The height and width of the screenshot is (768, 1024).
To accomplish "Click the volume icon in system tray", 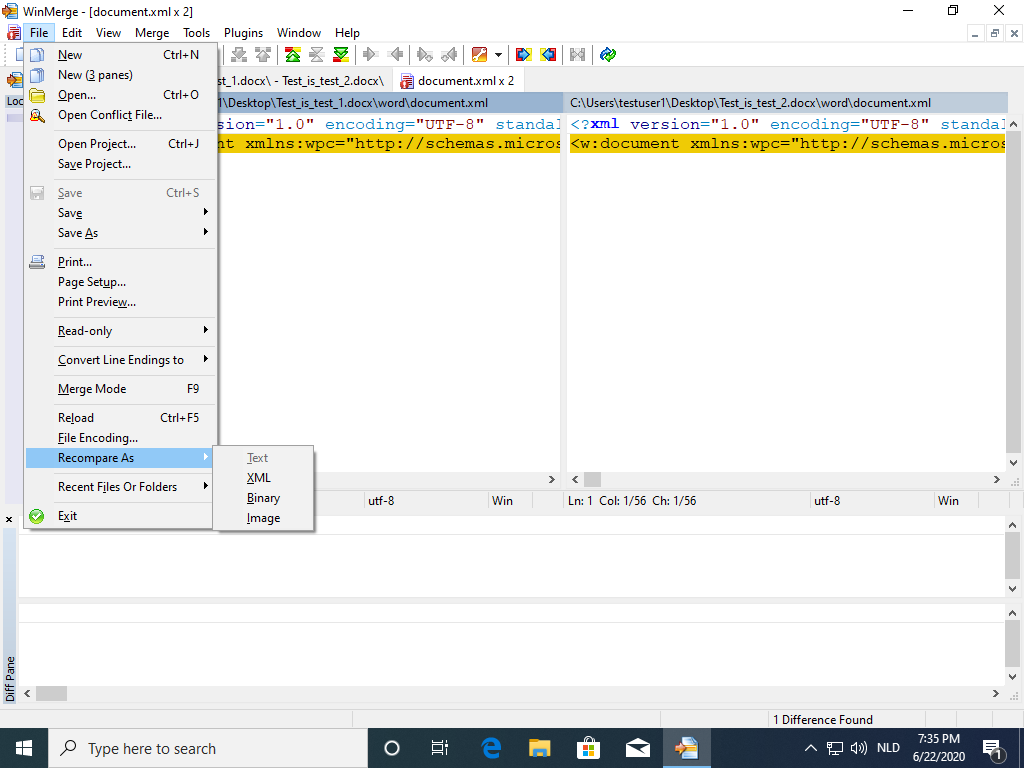I will click(x=859, y=748).
